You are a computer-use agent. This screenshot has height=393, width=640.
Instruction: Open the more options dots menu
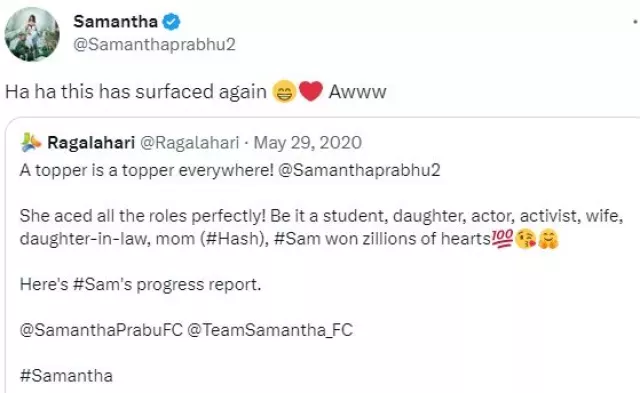coord(636,22)
